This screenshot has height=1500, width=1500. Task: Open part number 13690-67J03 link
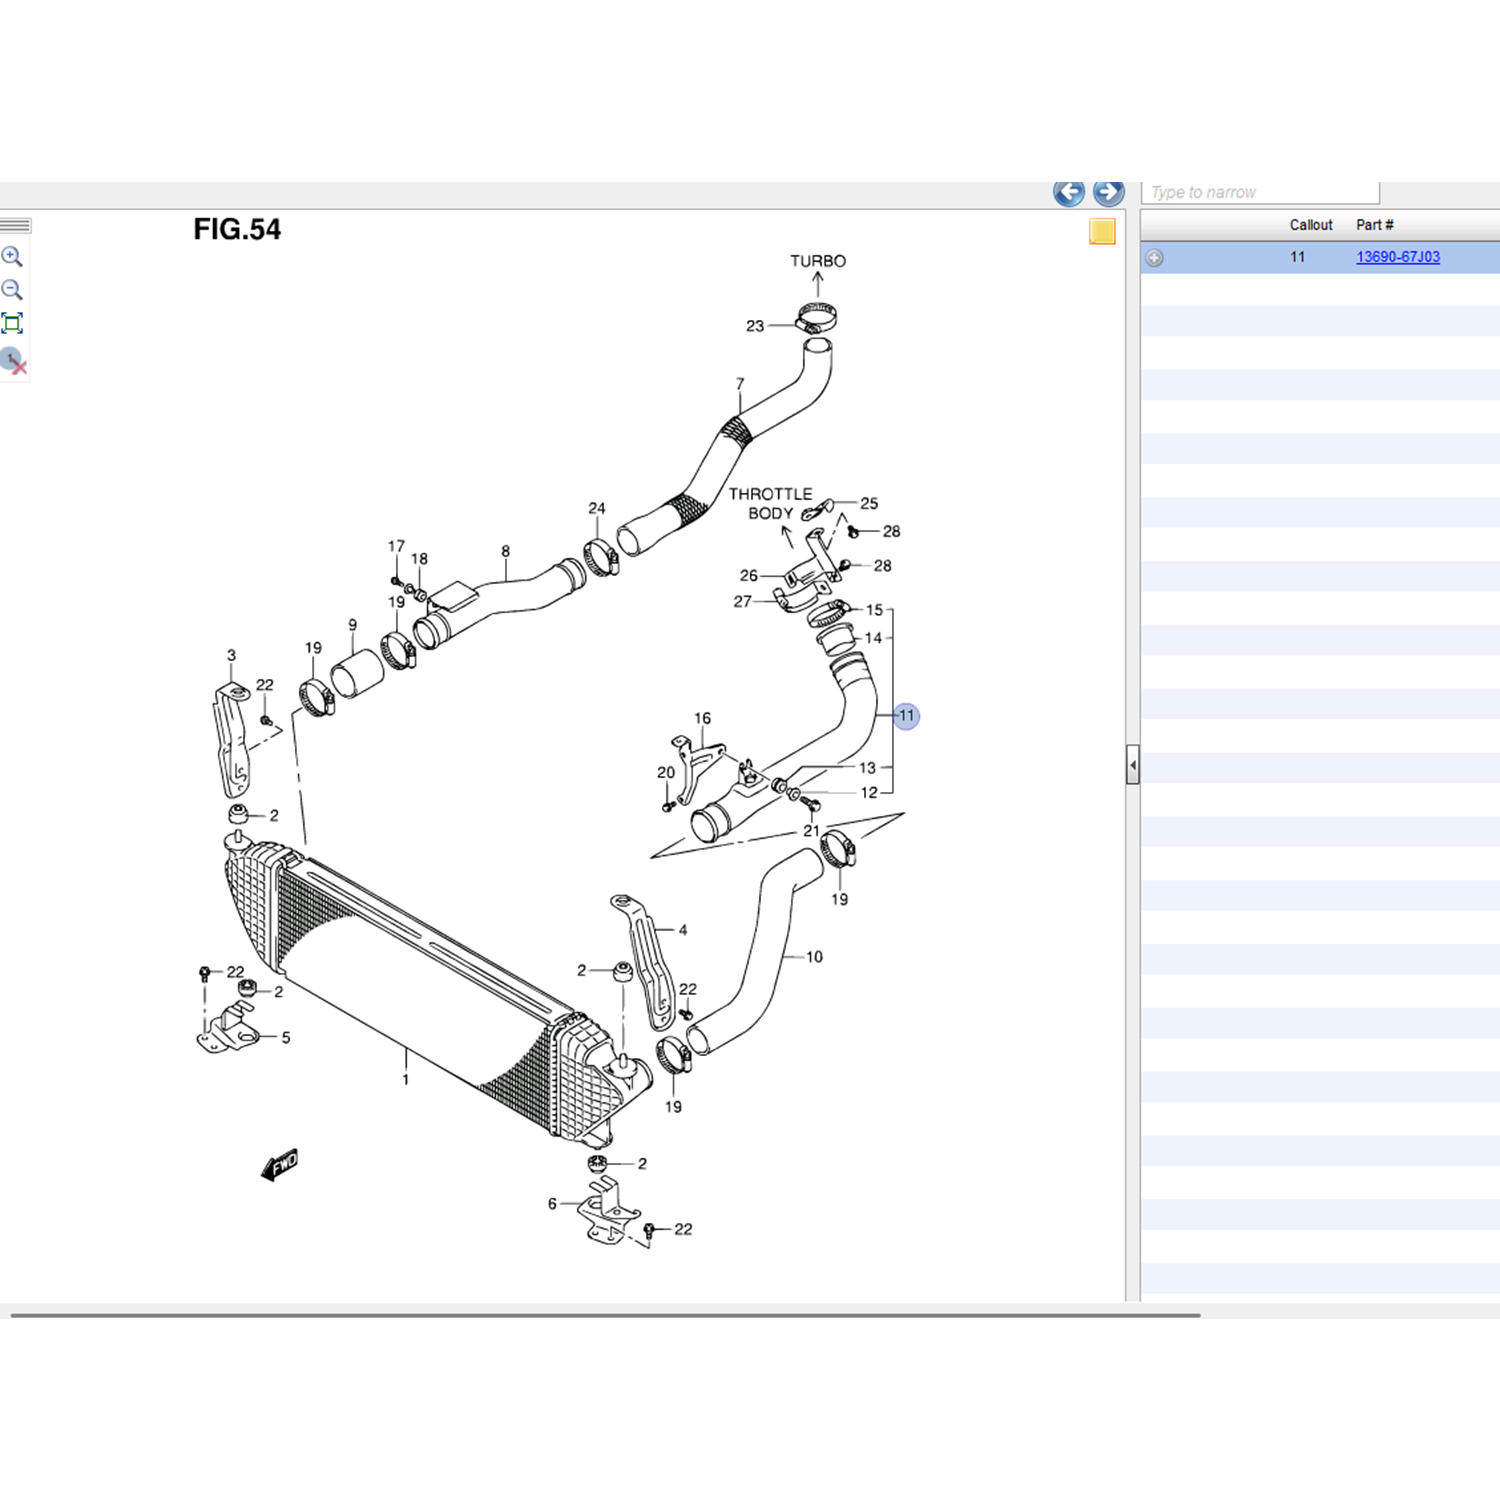click(x=1397, y=257)
